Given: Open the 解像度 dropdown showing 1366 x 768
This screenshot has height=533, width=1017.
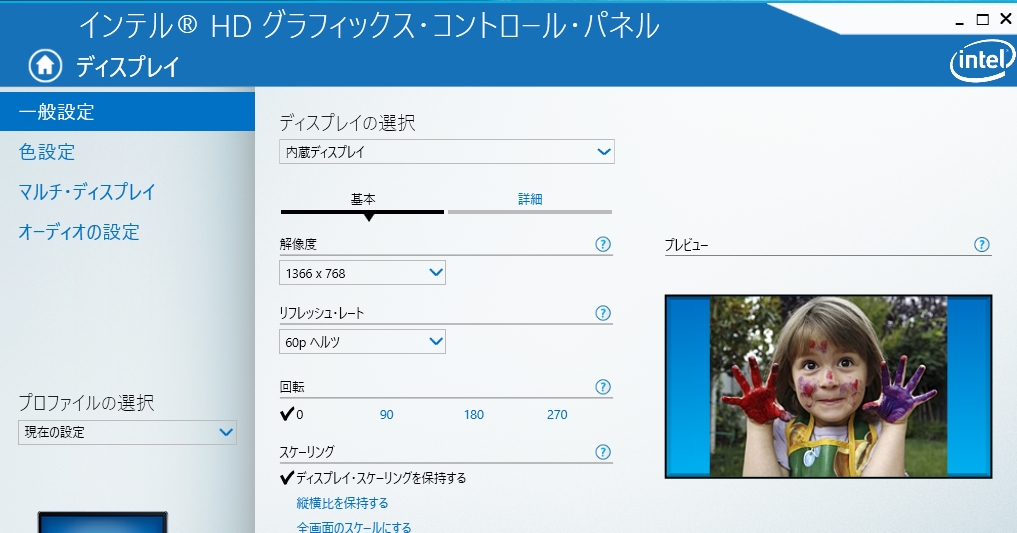Looking at the screenshot, I should click(x=363, y=273).
